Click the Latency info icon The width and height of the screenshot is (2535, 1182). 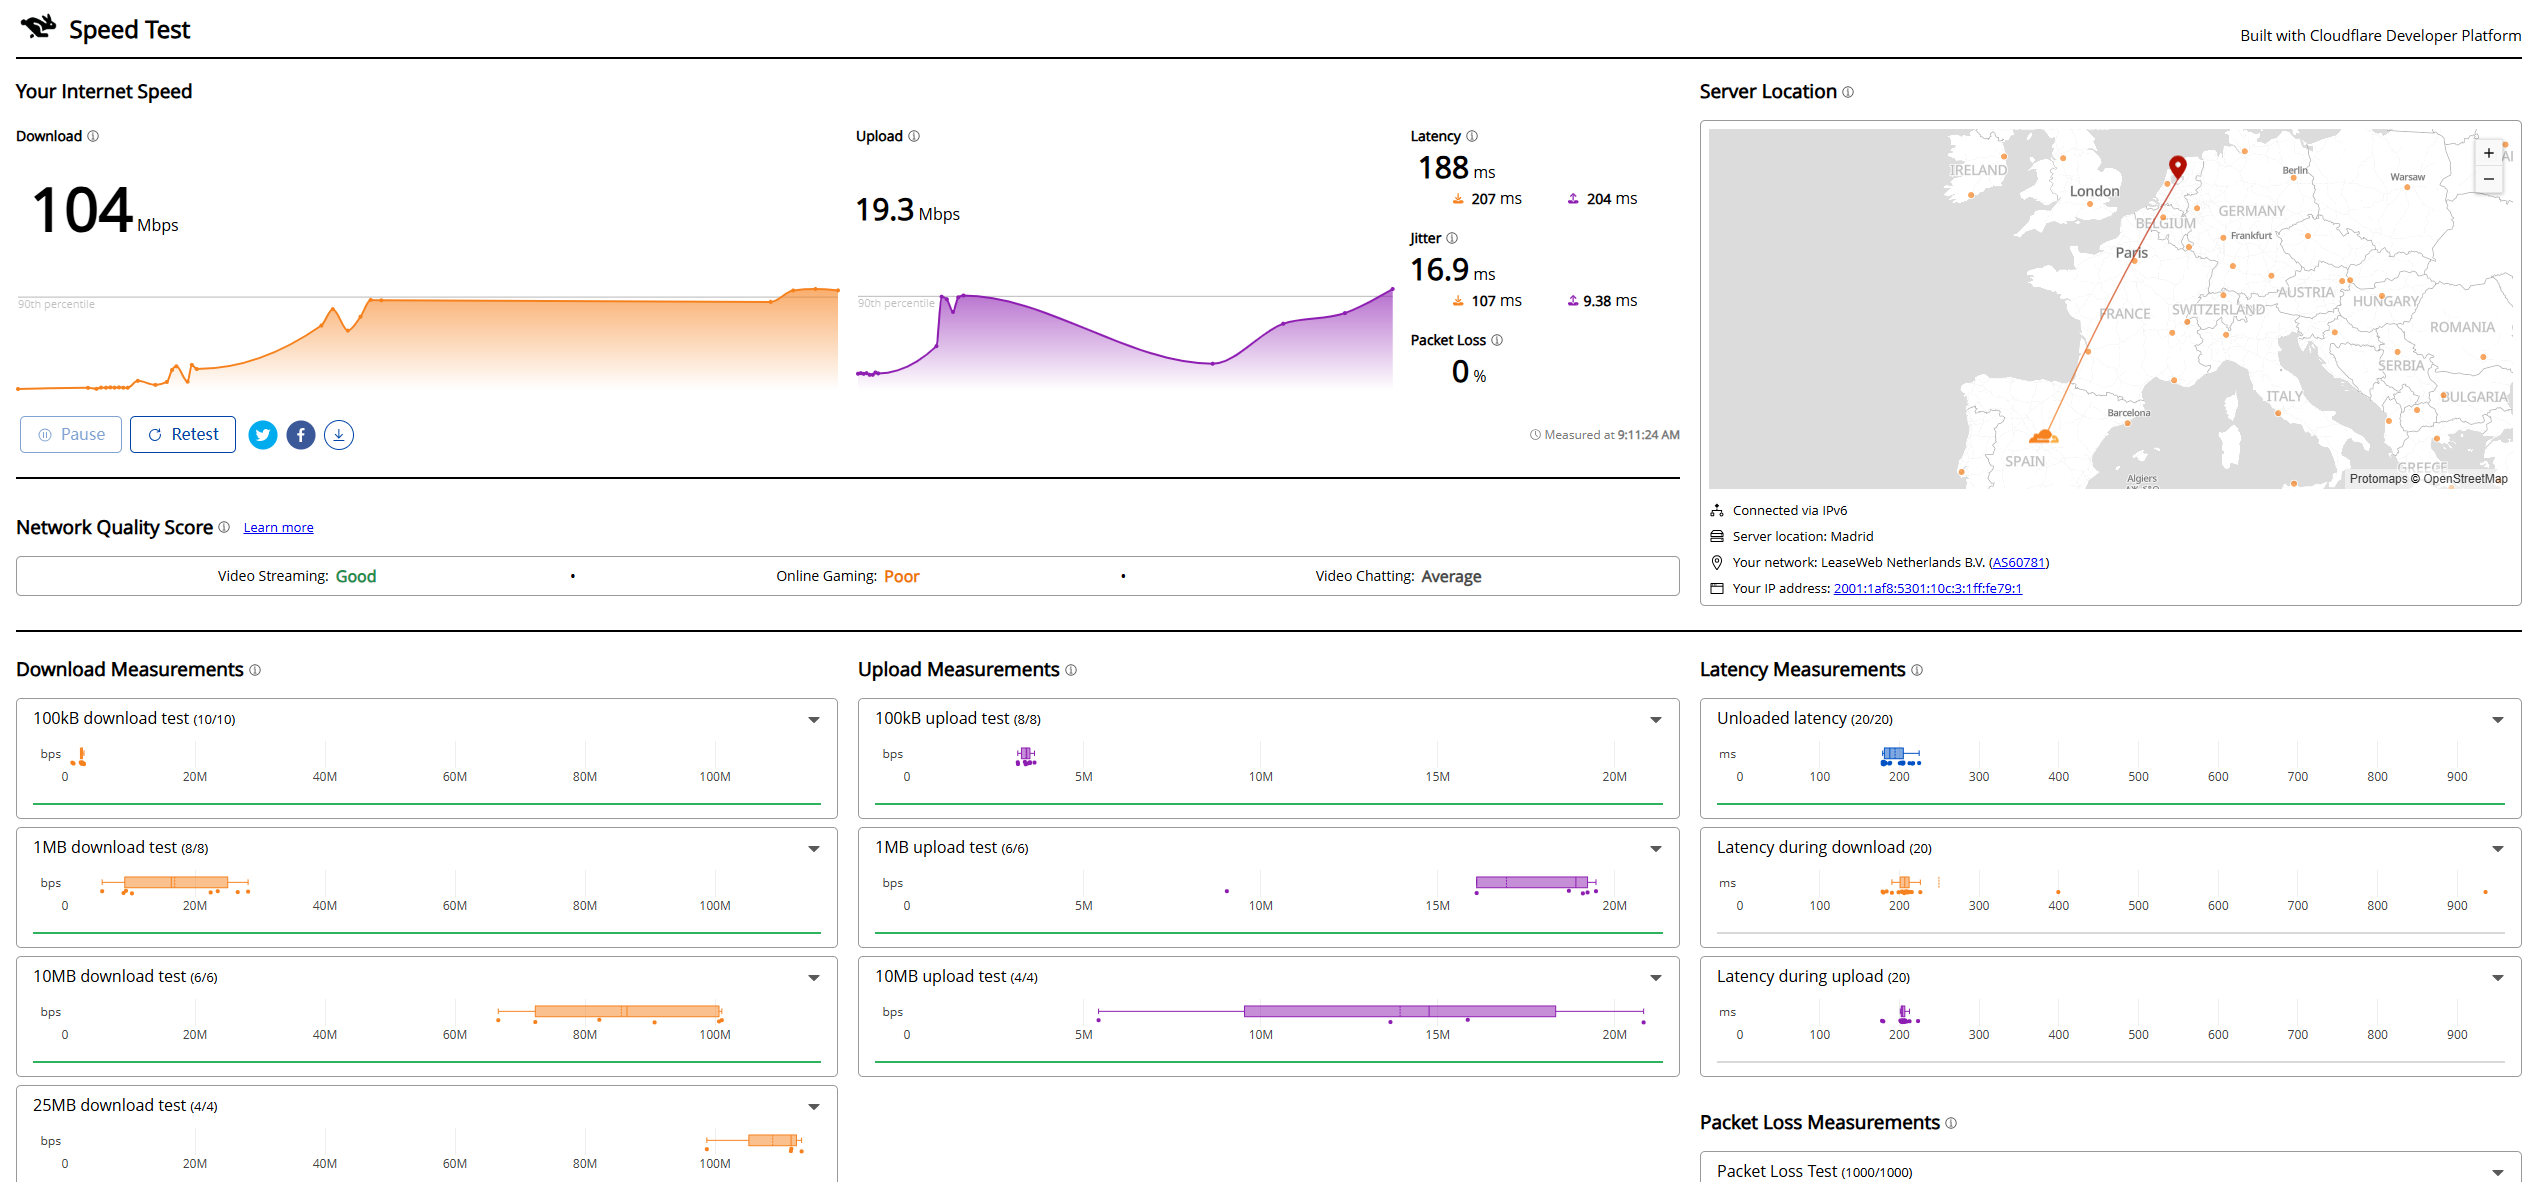pyautogui.click(x=1472, y=136)
